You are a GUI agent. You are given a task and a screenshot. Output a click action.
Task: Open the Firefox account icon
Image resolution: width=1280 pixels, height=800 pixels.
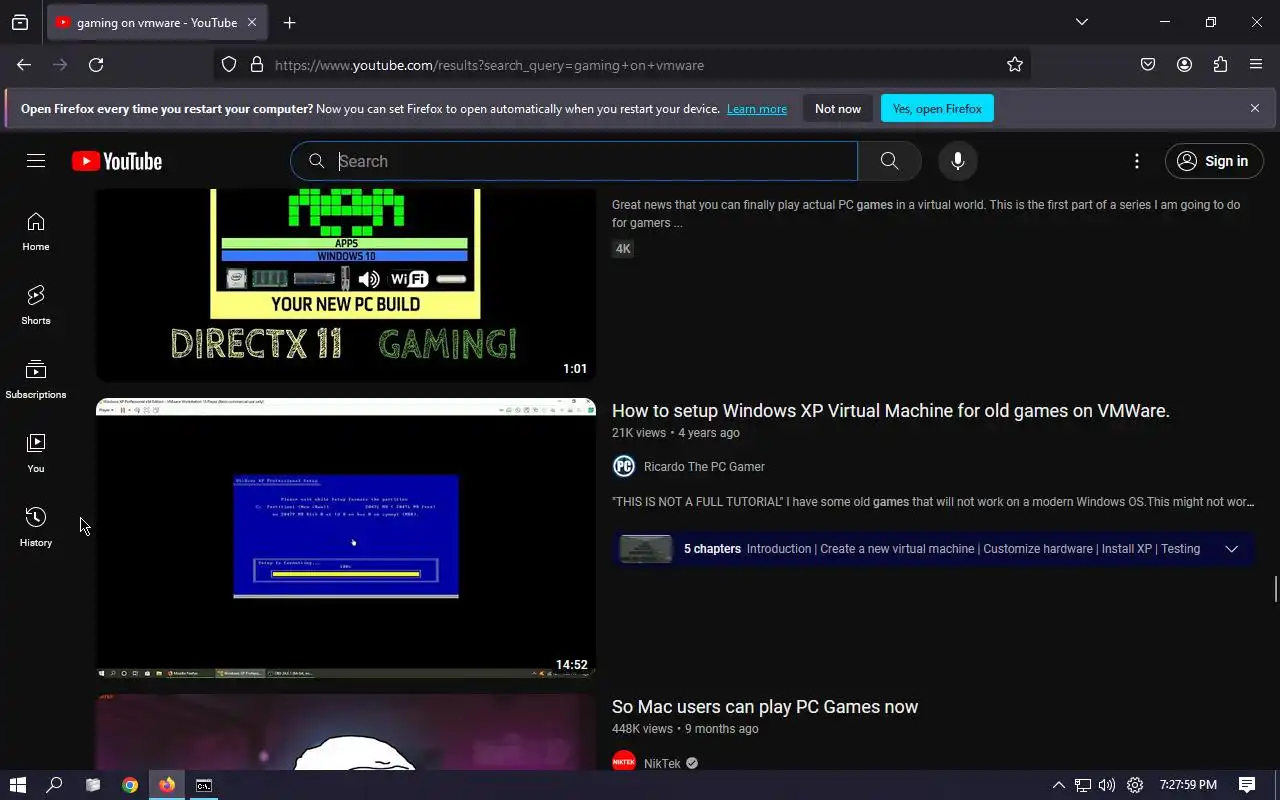point(1184,65)
